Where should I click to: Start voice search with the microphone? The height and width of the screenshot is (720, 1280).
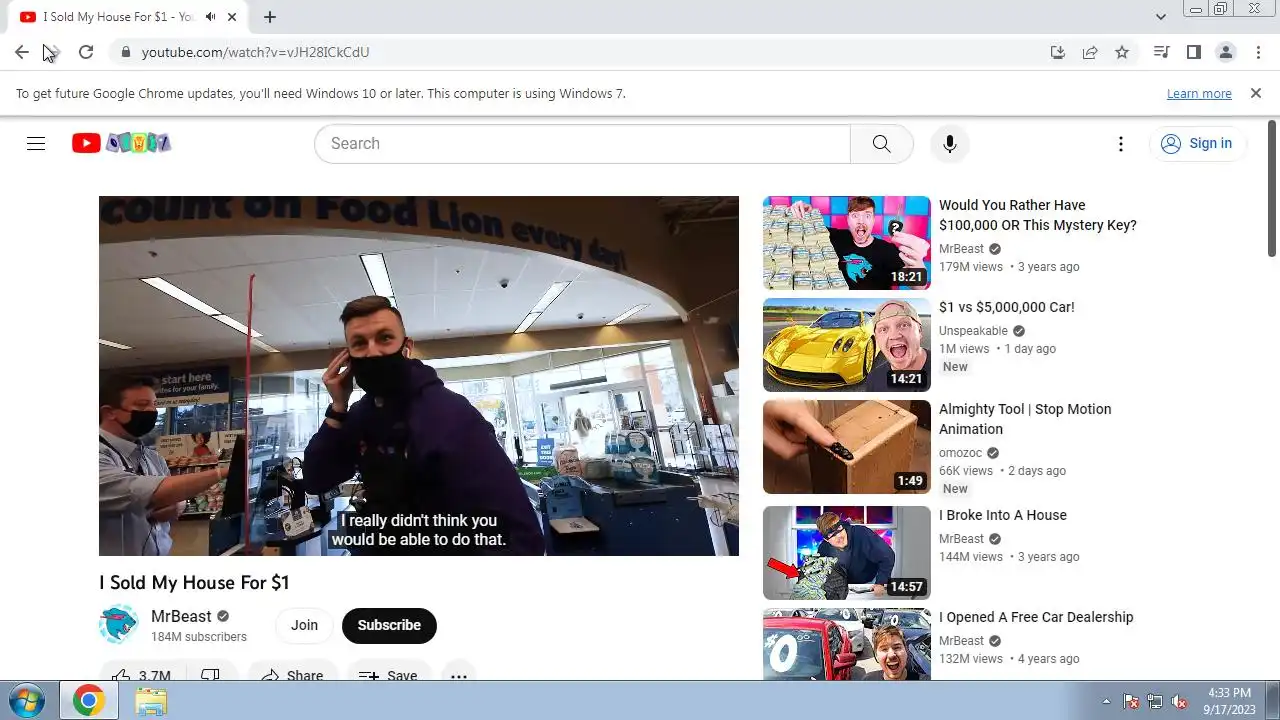949,143
